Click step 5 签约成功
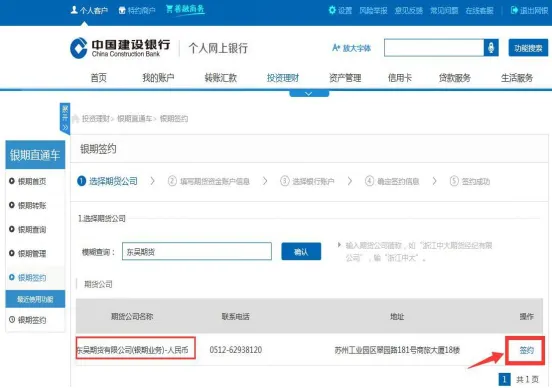Image resolution: width=552 pixels, height=388 pixels. tap(470, 181)
